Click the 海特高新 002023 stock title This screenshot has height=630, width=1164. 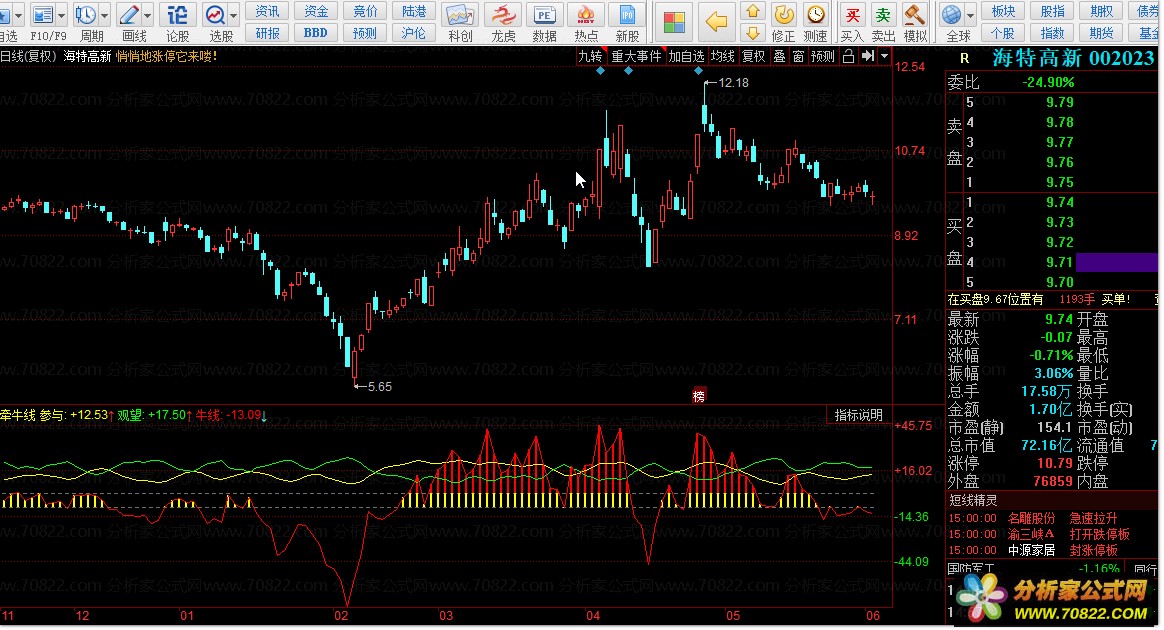click(x=1073, y=58)
